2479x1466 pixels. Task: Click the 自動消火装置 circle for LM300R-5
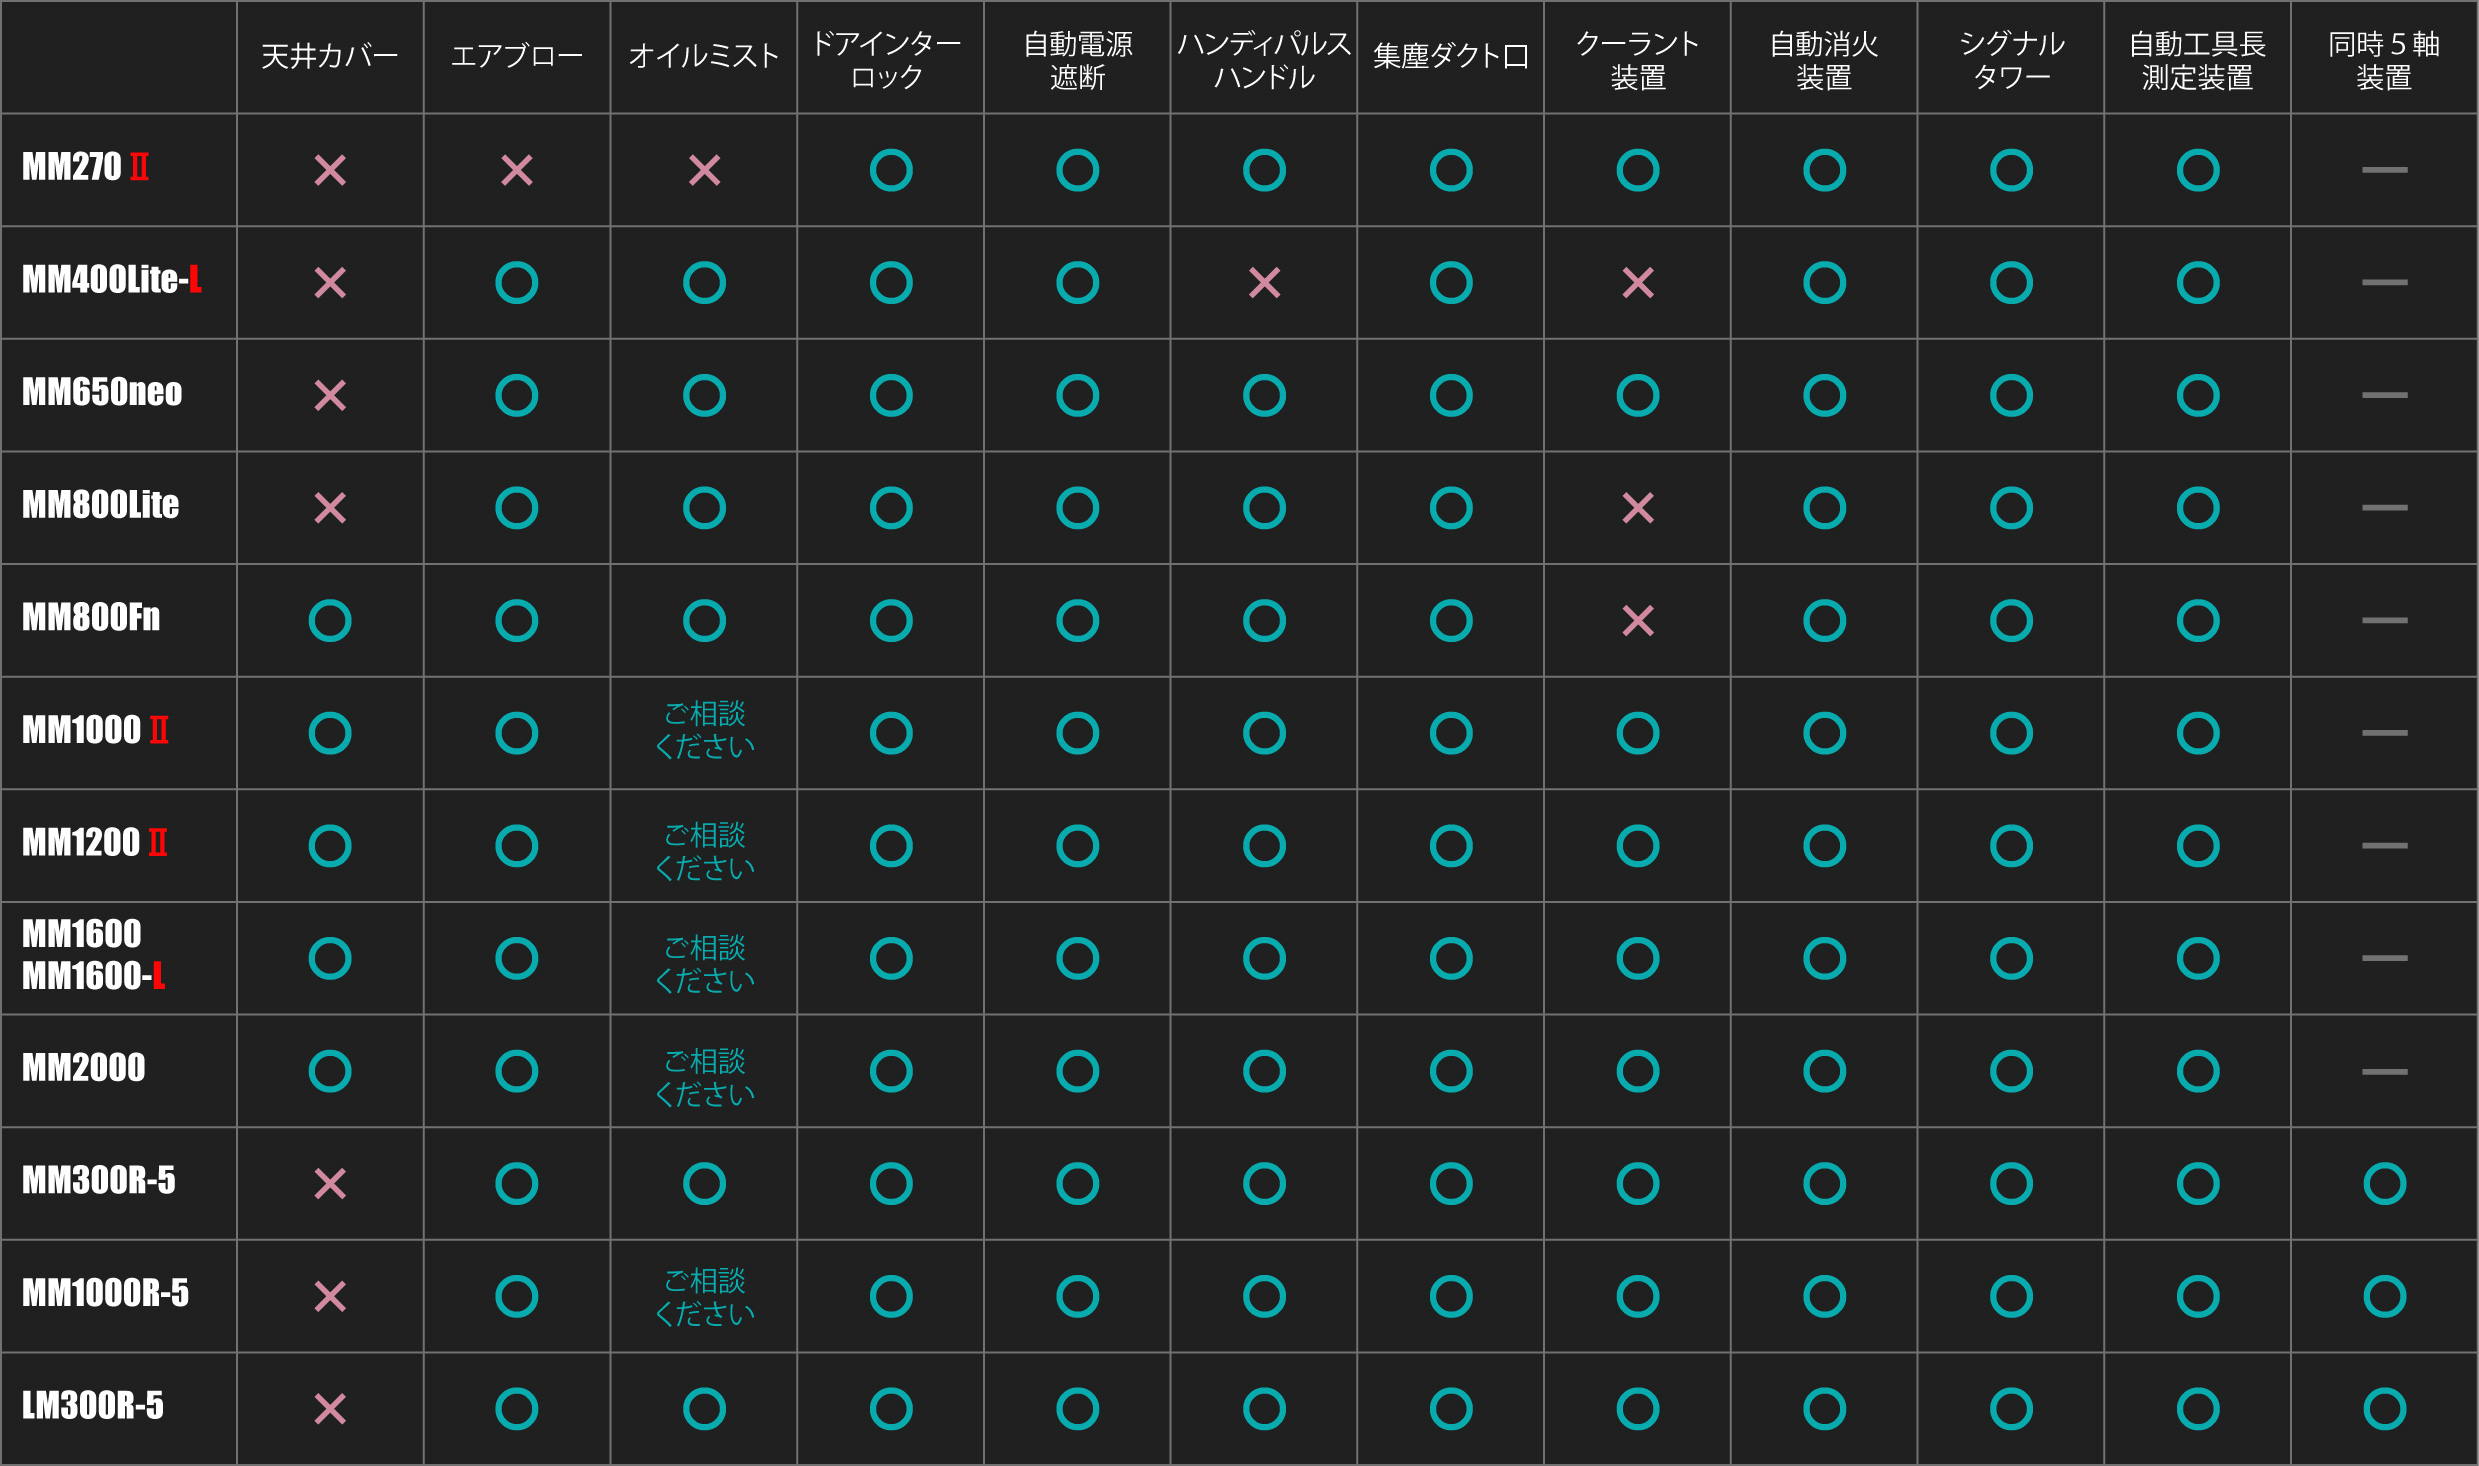(1824, 1409)
